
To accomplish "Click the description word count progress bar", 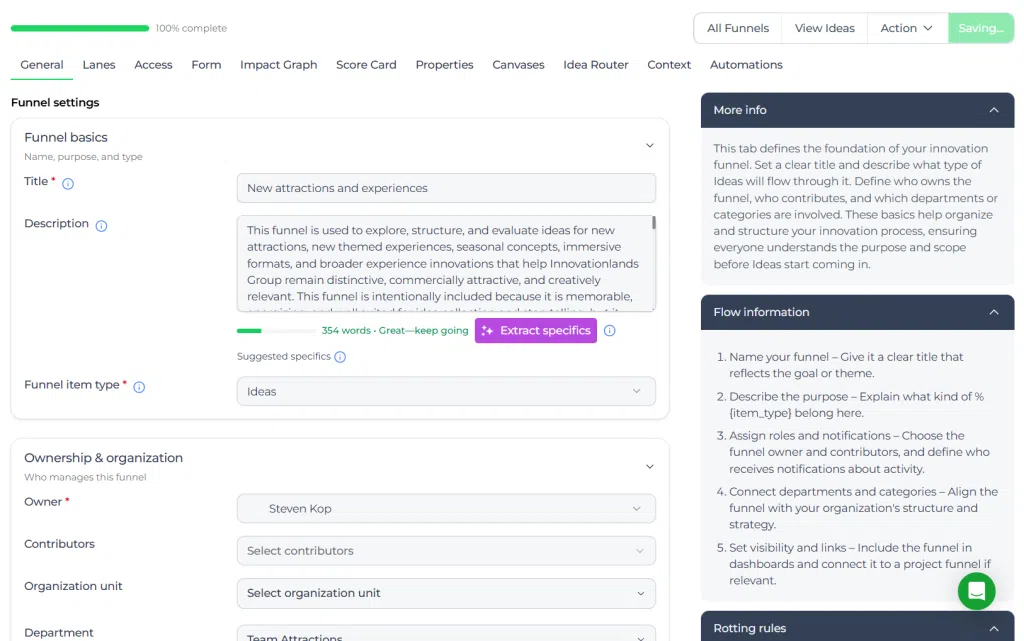I will pyautogui.click(x=276, y=331).
